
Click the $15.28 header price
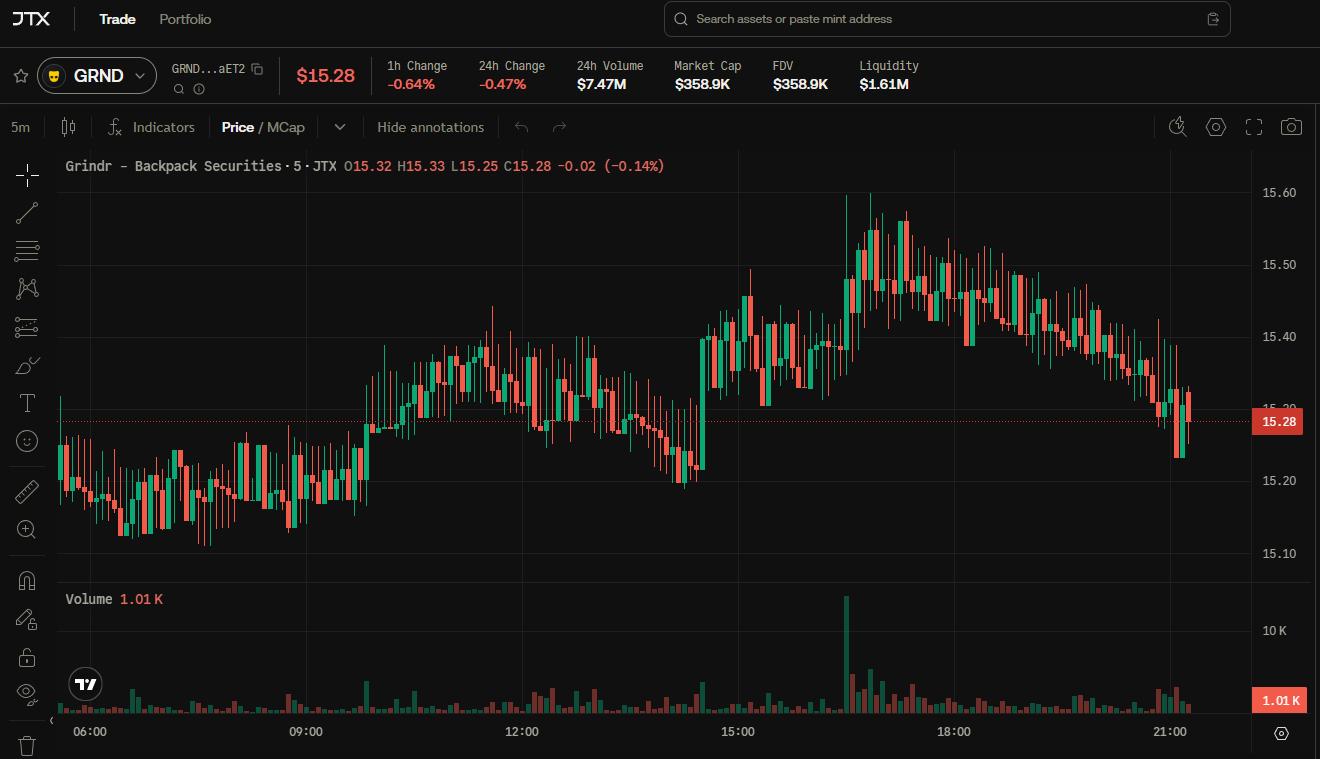[x=325, y=76]
